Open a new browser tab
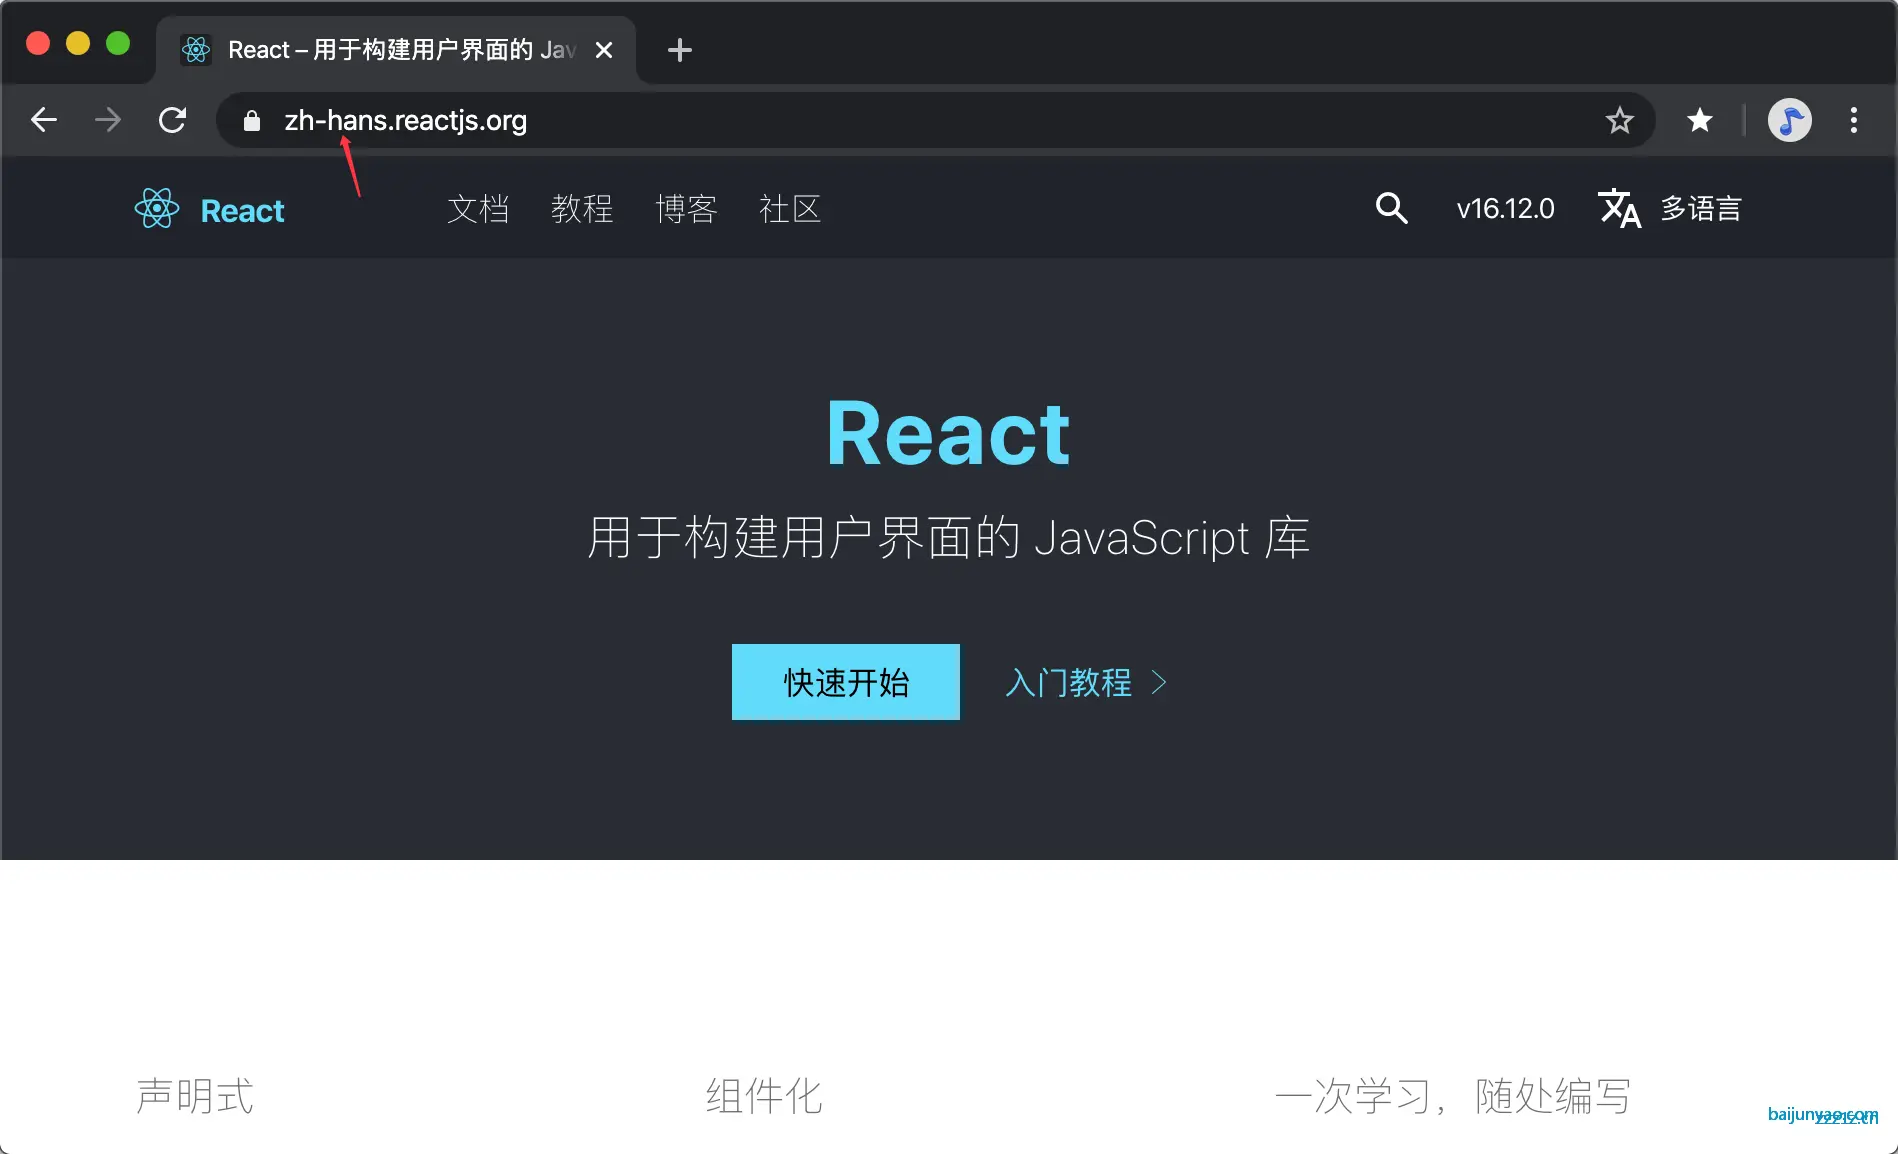Screen dimensions: 1898x1154 680,50
